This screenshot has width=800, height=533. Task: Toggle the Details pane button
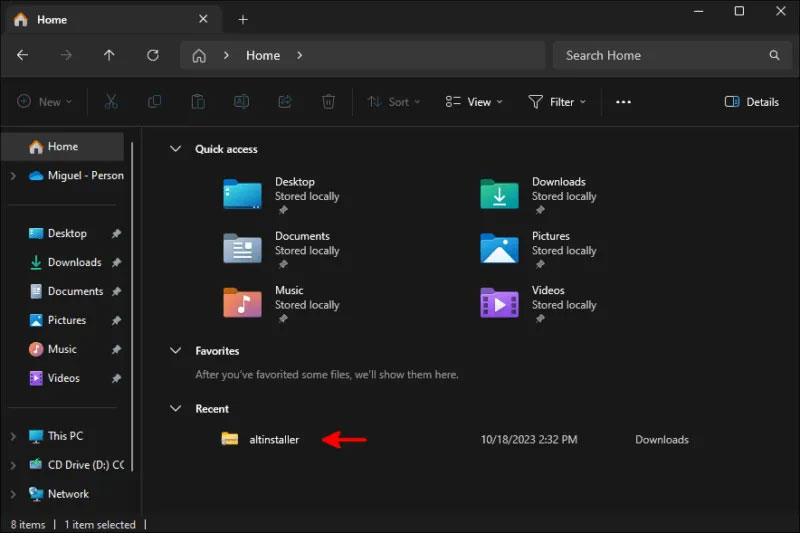(751, 102)
